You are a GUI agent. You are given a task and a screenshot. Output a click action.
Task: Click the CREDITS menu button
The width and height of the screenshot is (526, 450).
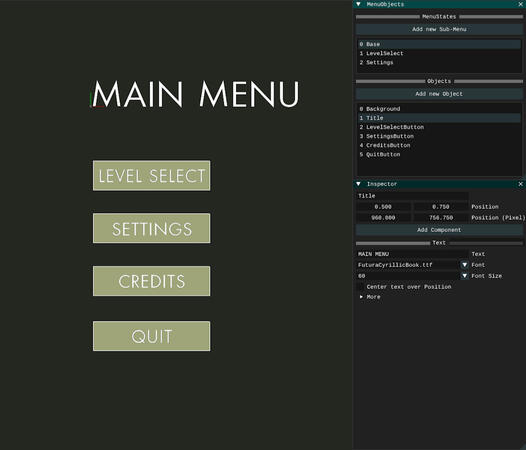click(152, 281)
